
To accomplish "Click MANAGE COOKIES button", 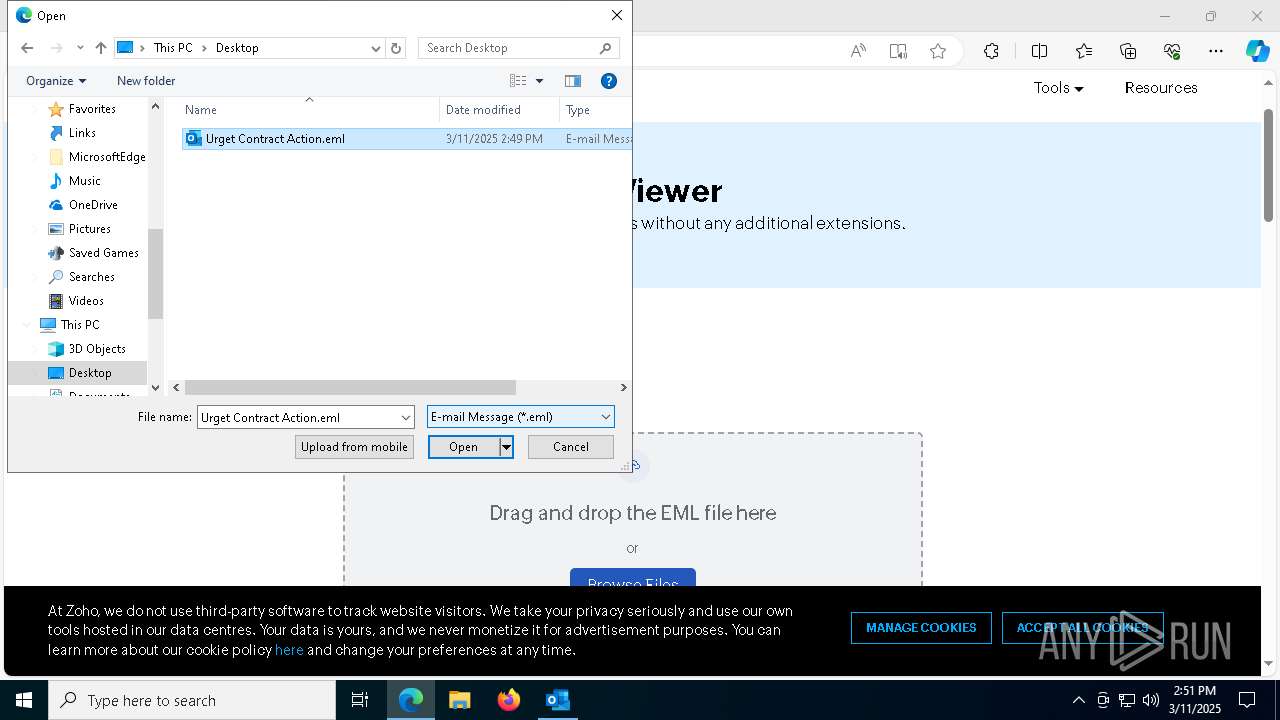I will pos(921,628).
